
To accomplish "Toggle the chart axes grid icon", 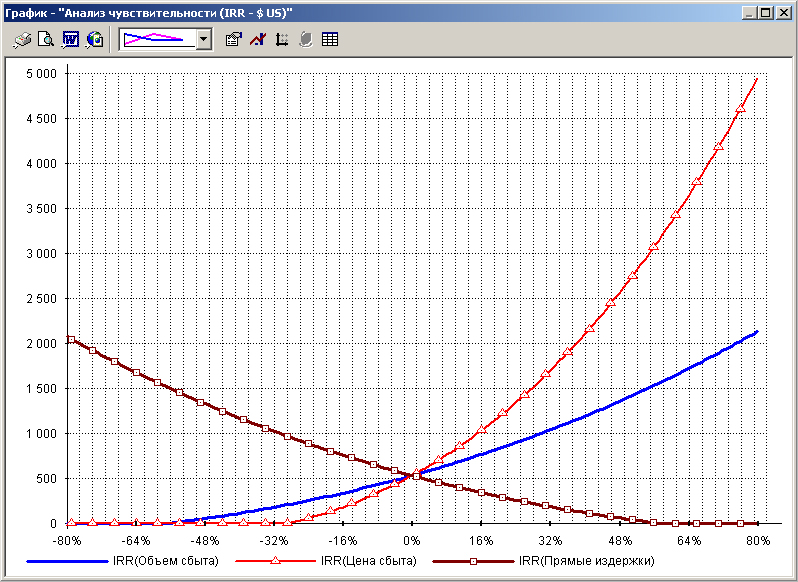I will [281, 40].
